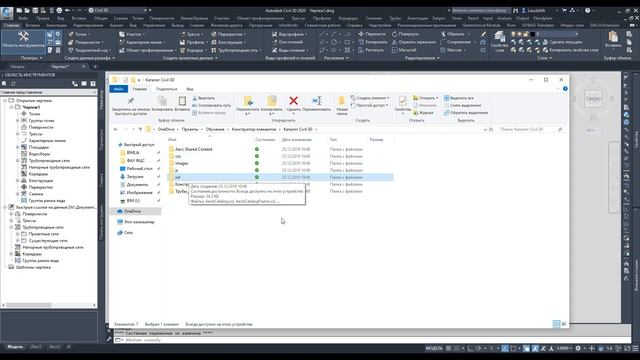Click Участок icon in Civil 3D ribbon
The image size is (640, 360).
[x=122, y=34]
